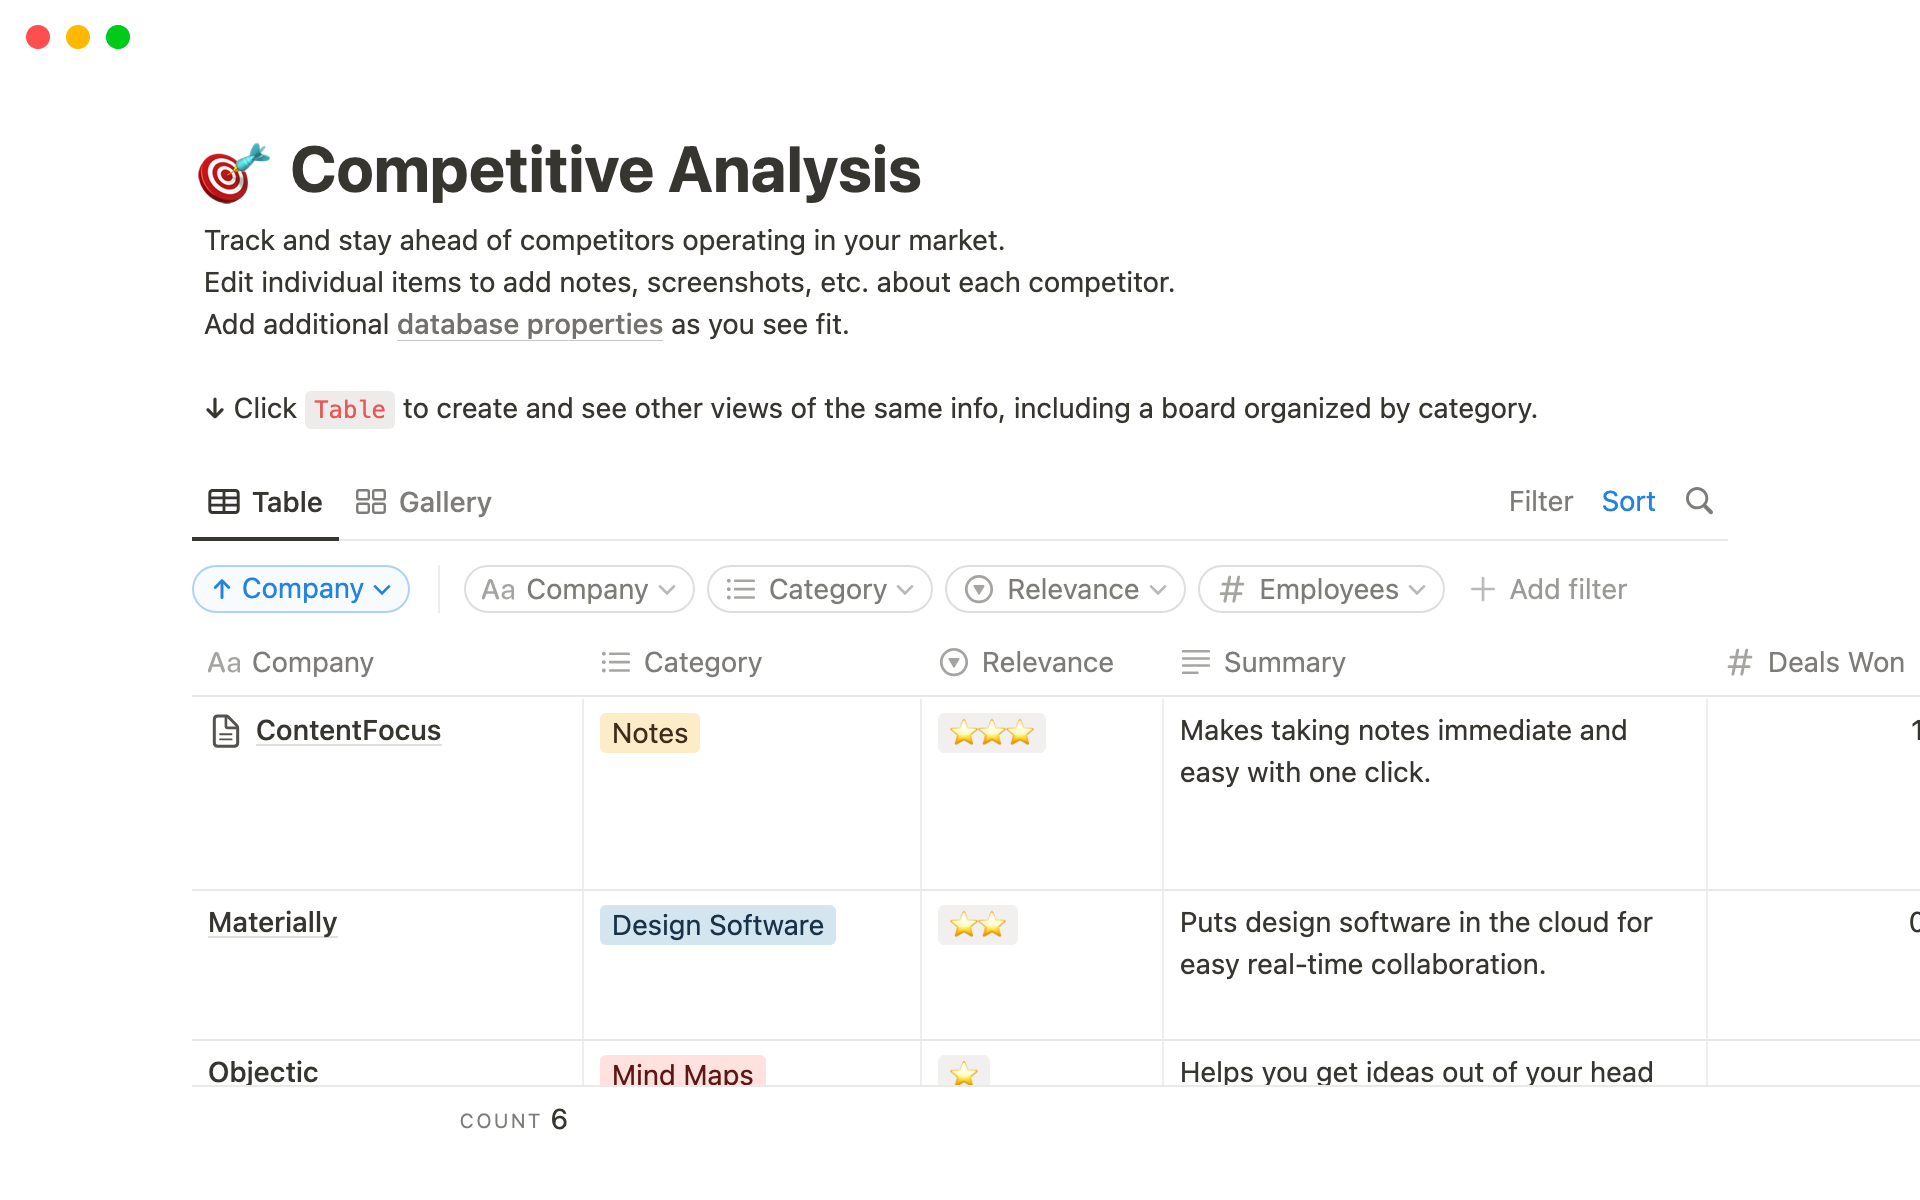
Task: Click the Company column header to sort
Action: tap(311, 661)
